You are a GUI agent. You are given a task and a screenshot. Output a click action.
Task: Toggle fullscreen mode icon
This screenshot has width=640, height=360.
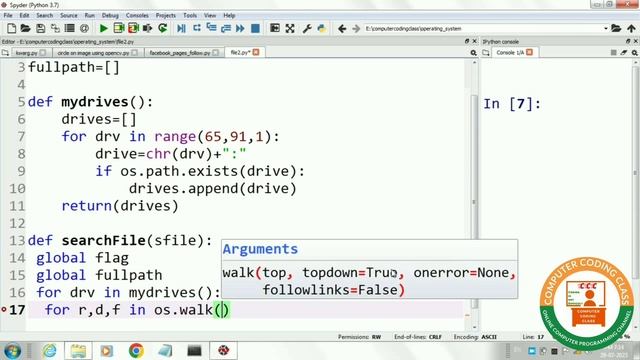pyautogui.click(x=290, y=28)
